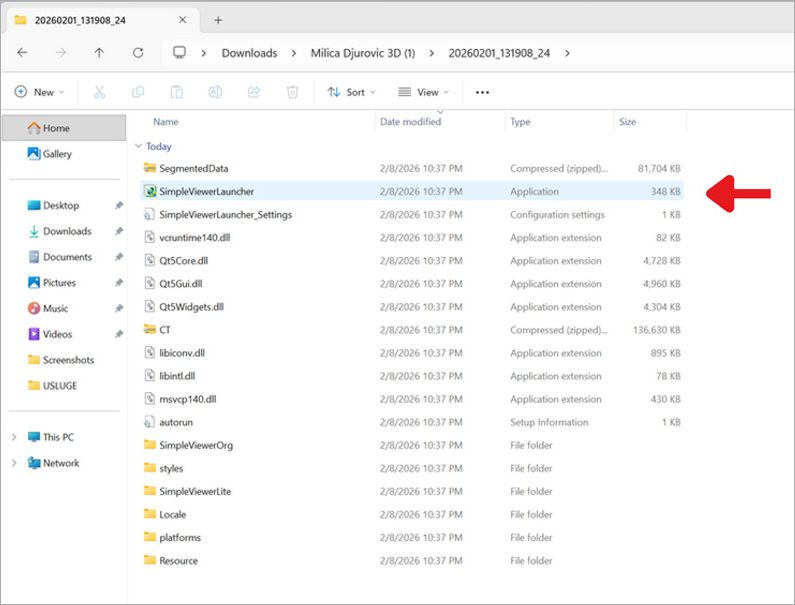This screenshot has height=605, width=795.
Task: Open the Sort options dropdown
Action: pos(351,92)
